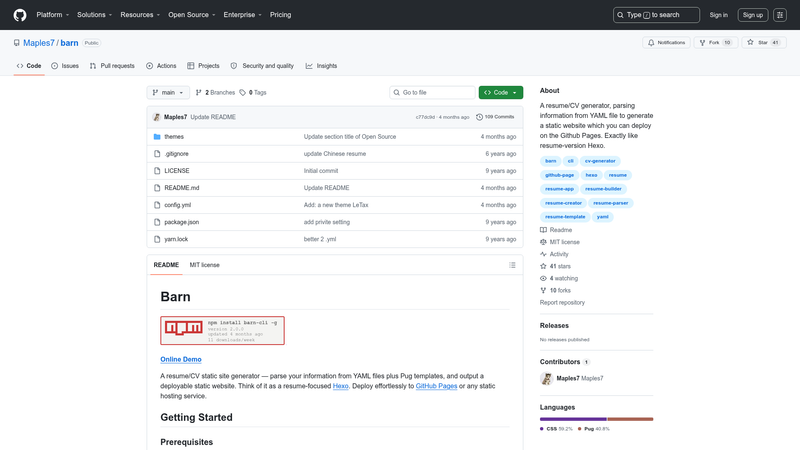Image resolution: width=800 pixels, height=450 pixels.
Task: Open commit 'Add: a new theme LeTax'
Action: [336, 205]
